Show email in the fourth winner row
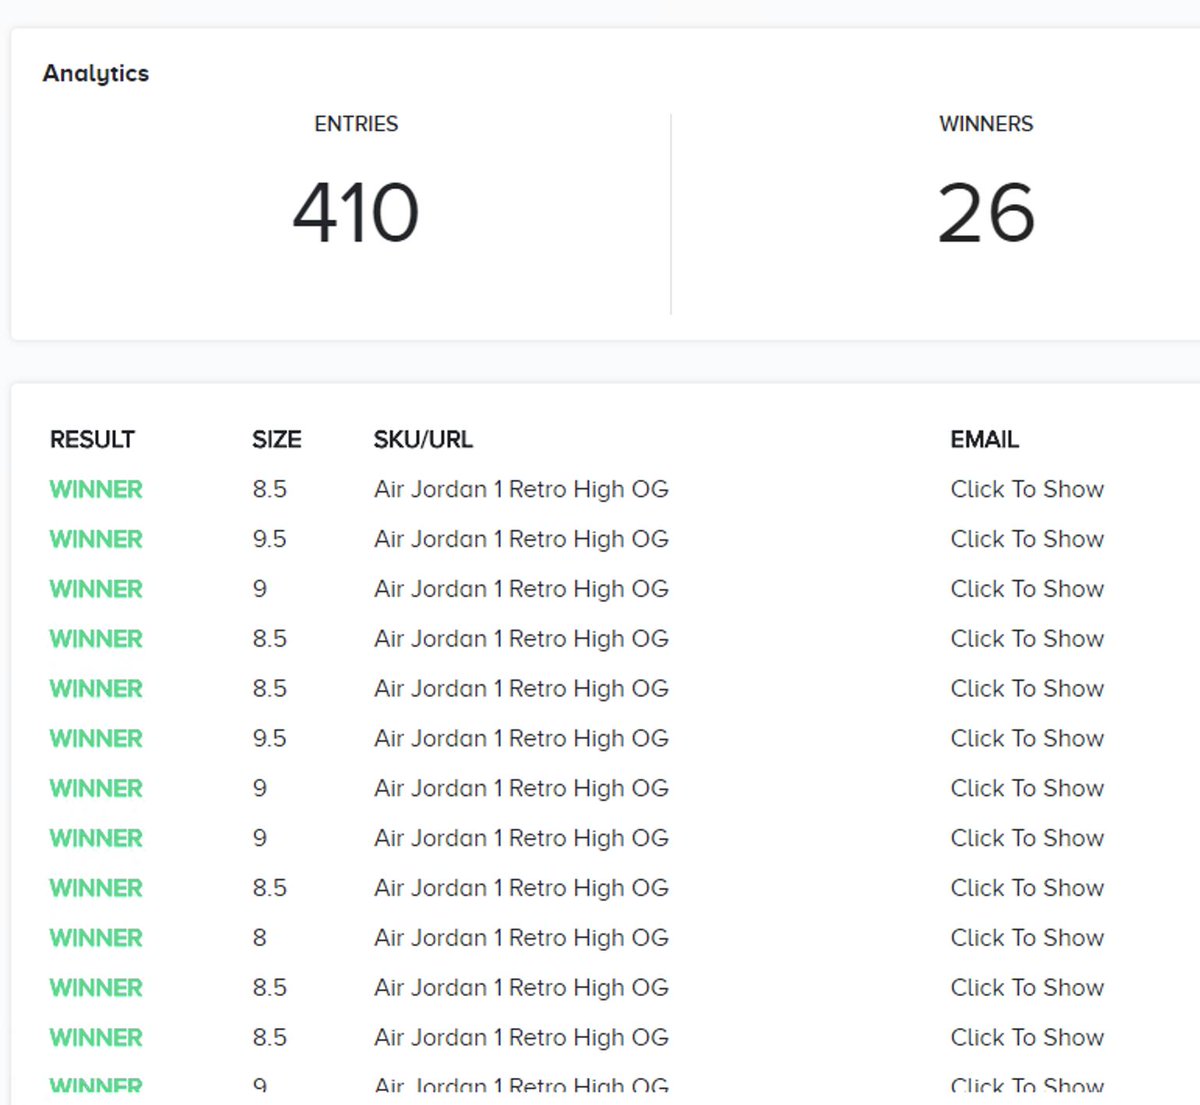 pyautogui.click(x=1027, y=639)
